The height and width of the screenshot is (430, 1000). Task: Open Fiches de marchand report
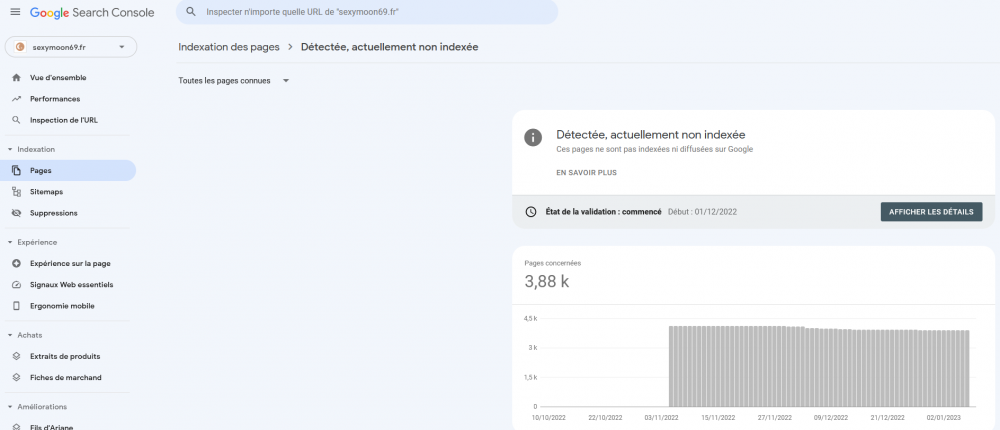(68, 378)
